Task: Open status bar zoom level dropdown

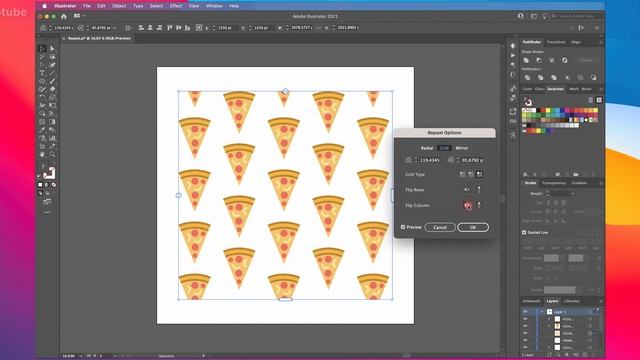Action: point(80,356)
